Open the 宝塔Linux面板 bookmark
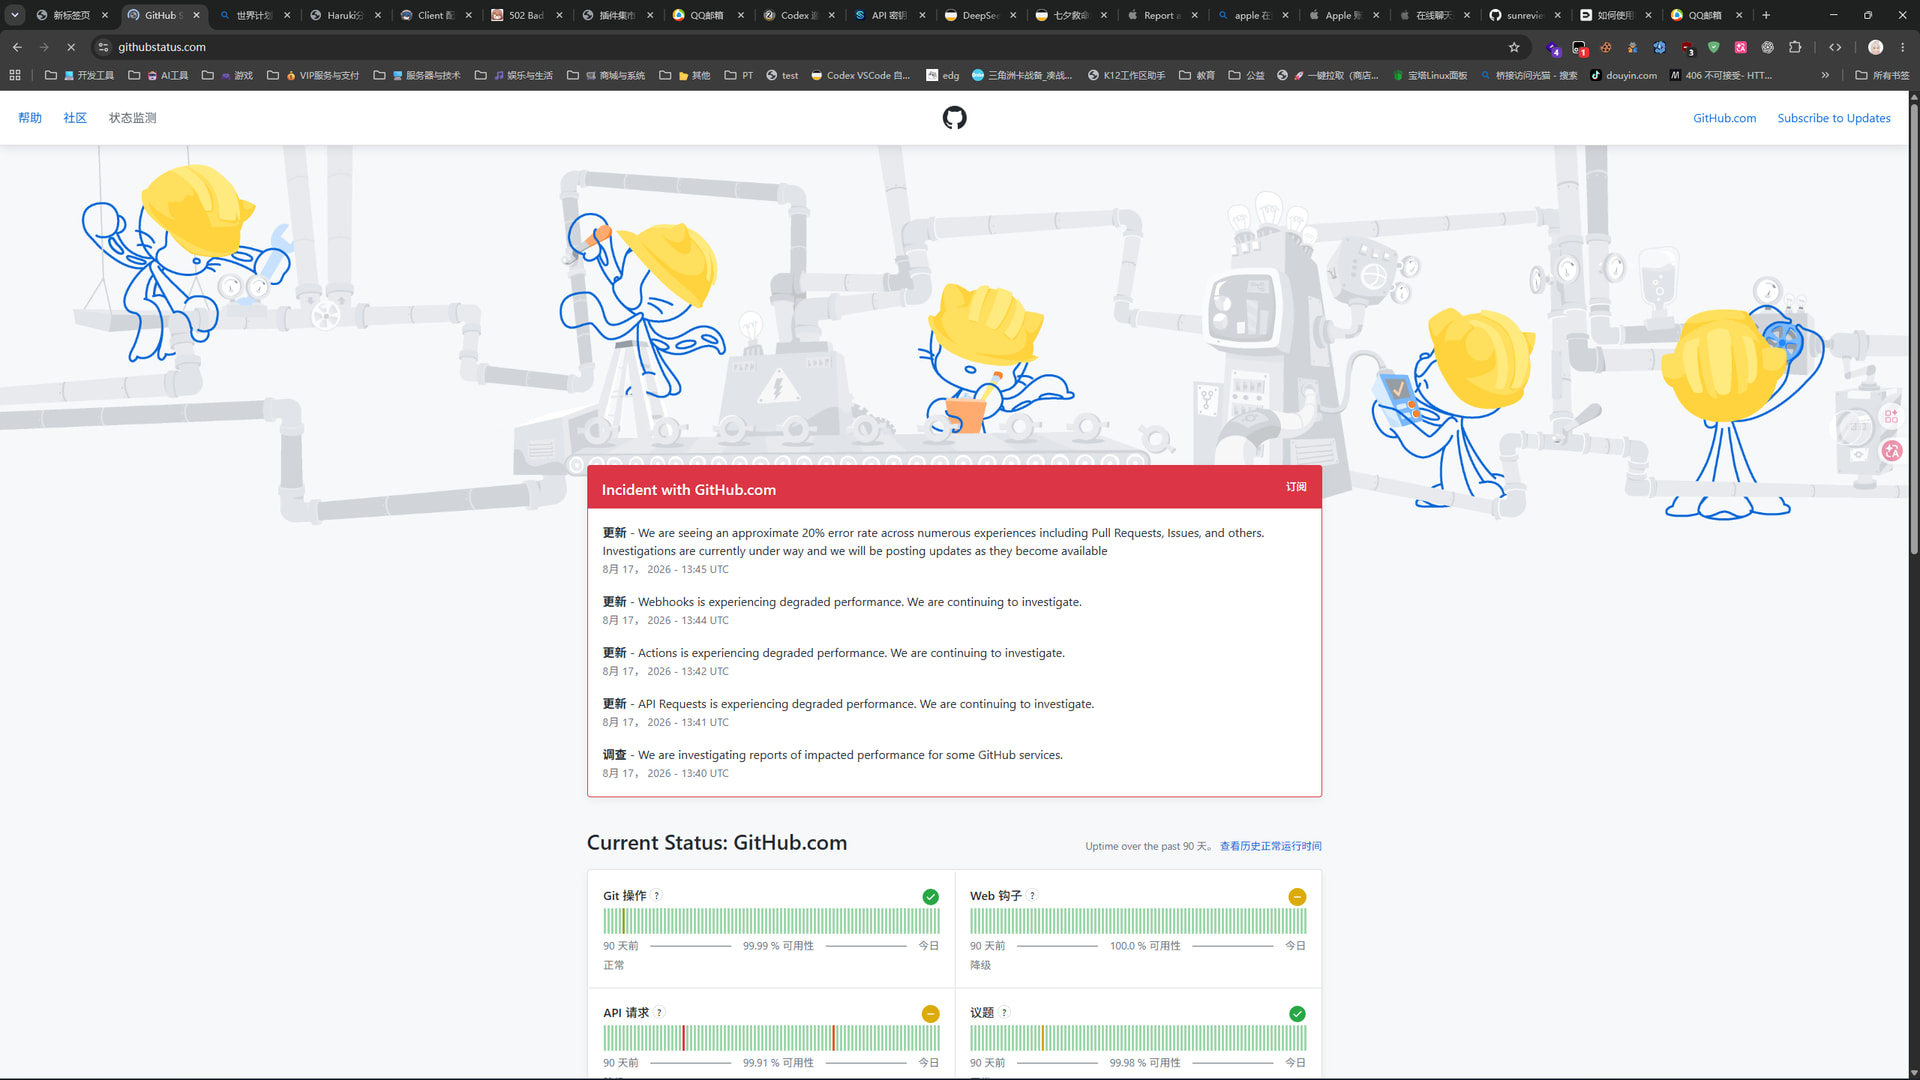This screenshot has width=1920, height=1080. point(1429,75)
